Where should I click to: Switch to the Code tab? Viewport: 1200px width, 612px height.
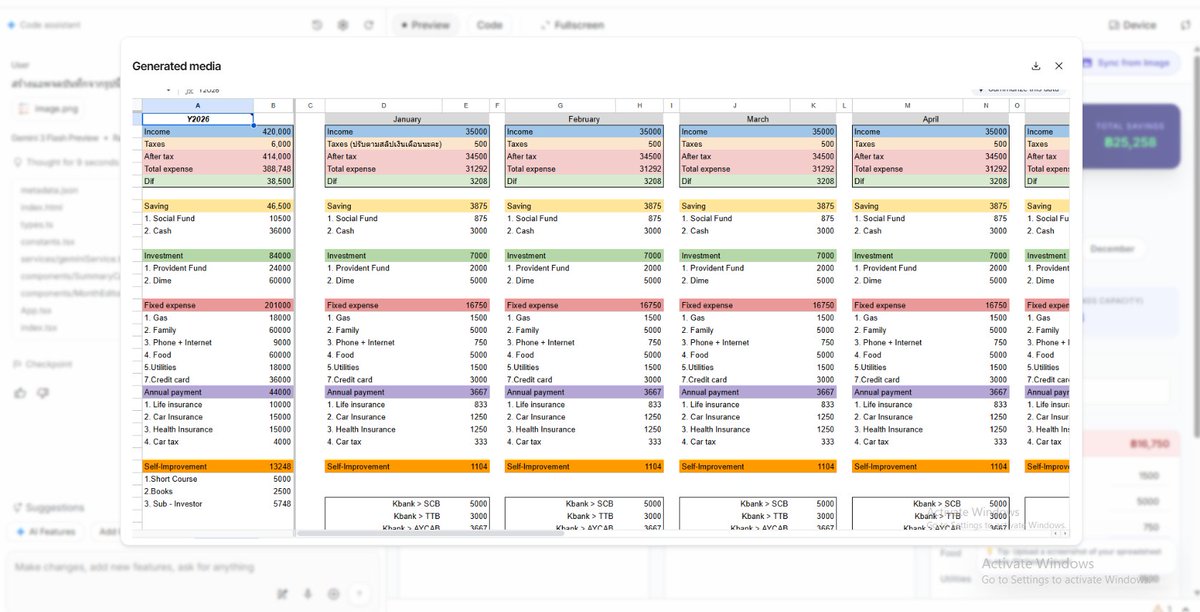pyautogui.click(x=489, y=24)
